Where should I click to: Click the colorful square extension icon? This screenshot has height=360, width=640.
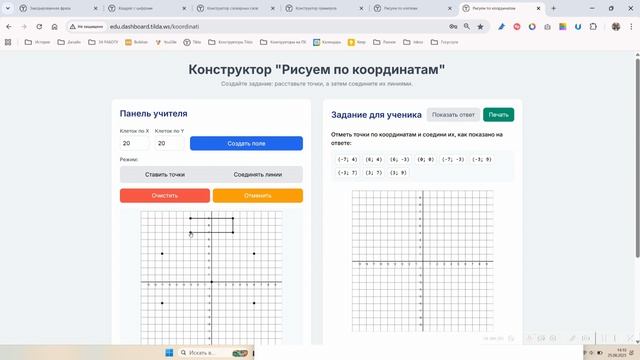[563, 27]
